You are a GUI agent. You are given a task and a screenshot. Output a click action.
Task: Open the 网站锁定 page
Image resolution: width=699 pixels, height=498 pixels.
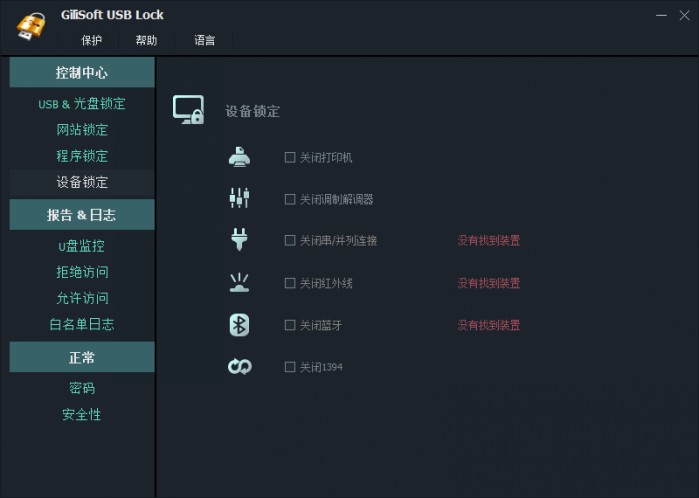82,130
